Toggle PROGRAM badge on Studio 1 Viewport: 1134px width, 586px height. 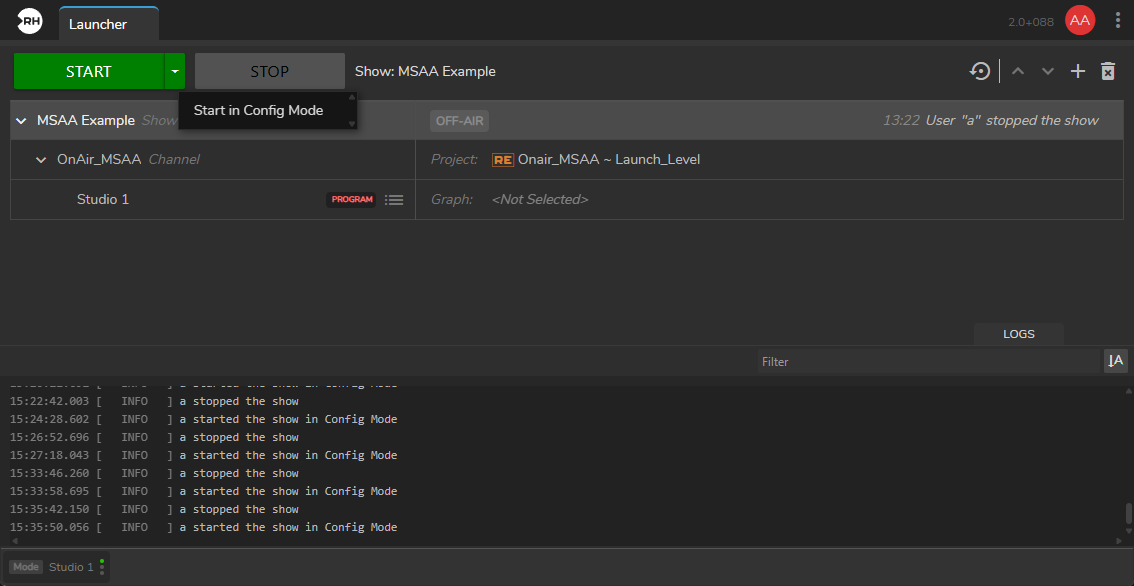(351, 200)
